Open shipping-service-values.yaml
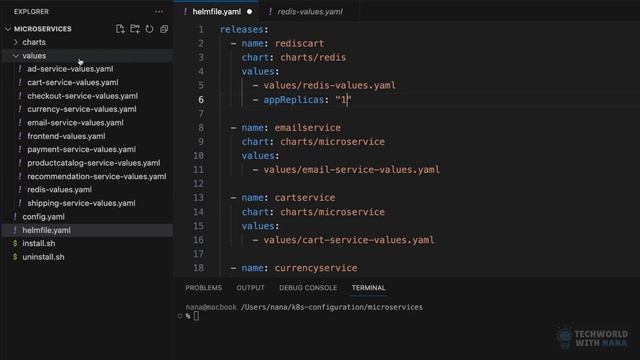The height and width of the screenshot is (360, 640). click(81, 203)
